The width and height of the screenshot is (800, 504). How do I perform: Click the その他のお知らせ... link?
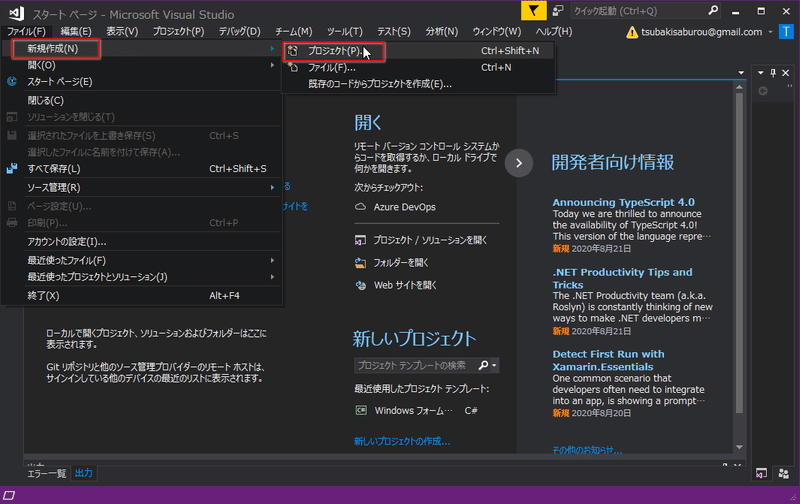(x=587, y=450)
